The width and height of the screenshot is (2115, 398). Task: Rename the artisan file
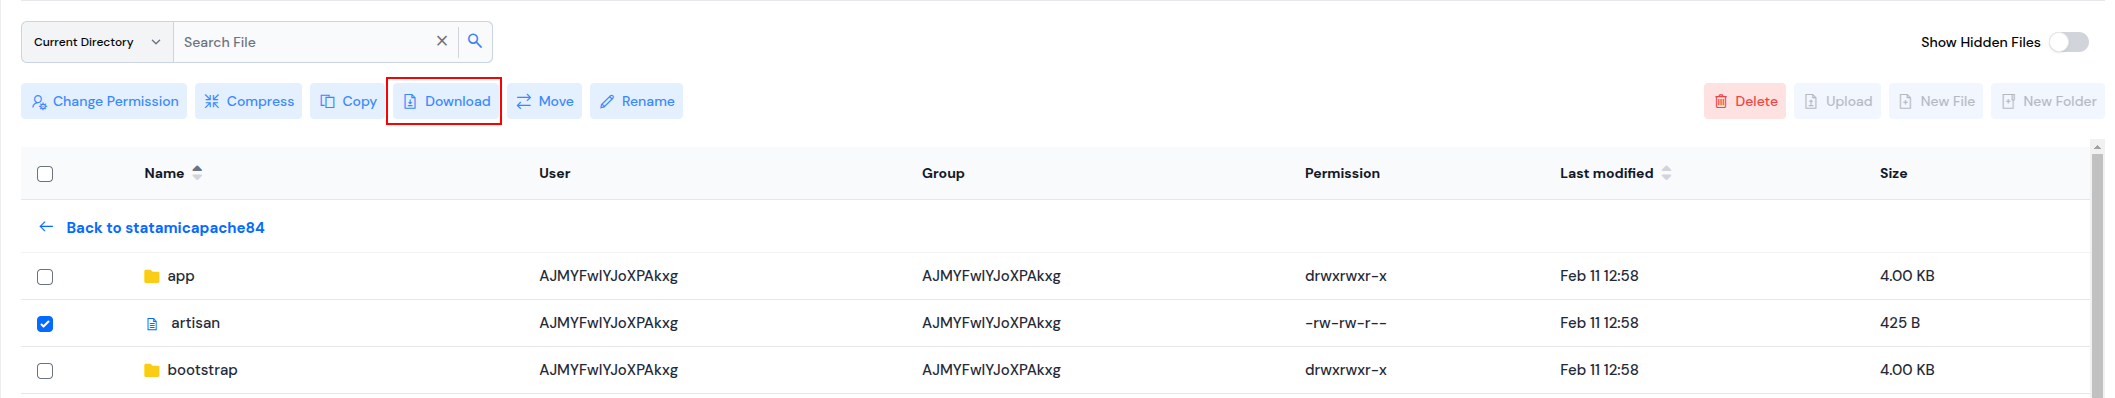point(636,101)
